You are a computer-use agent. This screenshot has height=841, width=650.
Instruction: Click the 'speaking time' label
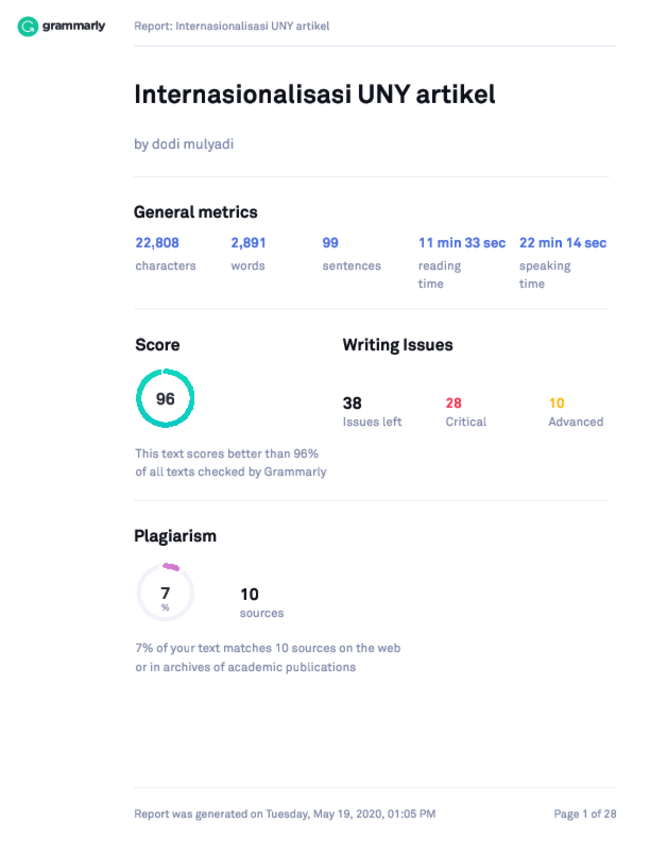pyautogui.click(x=545, y=275)
